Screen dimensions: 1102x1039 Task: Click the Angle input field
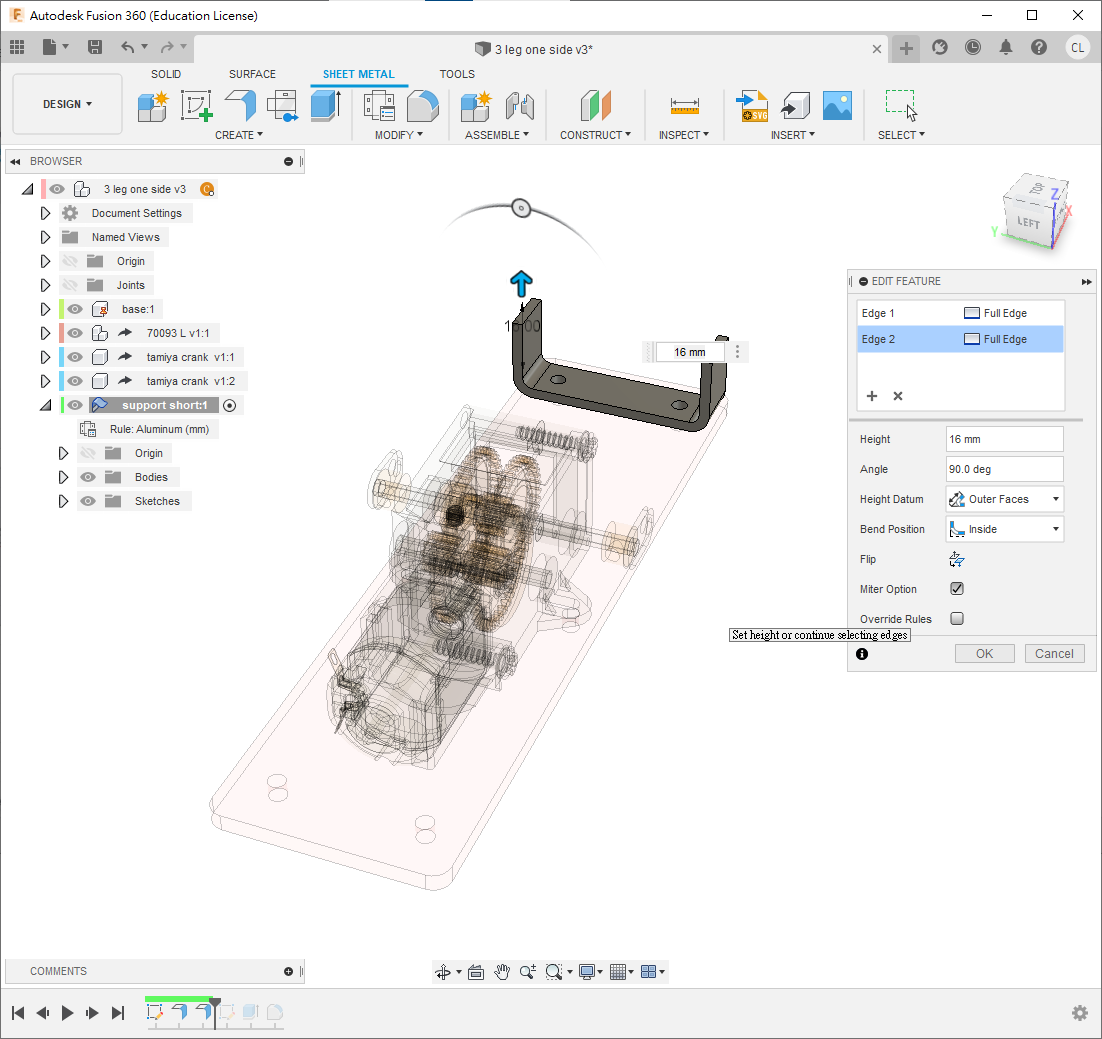coord(1004,469)
